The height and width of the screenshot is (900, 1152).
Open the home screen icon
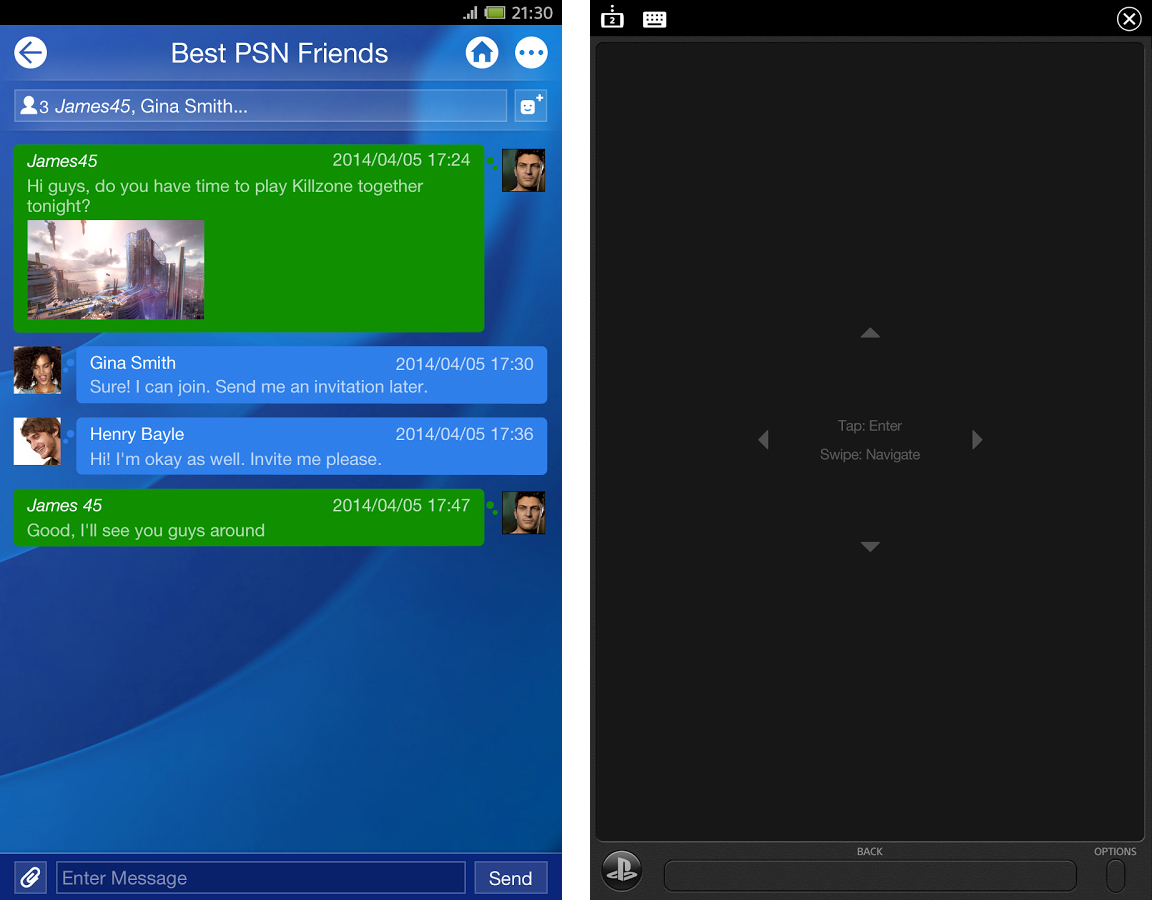pos(482,53)
